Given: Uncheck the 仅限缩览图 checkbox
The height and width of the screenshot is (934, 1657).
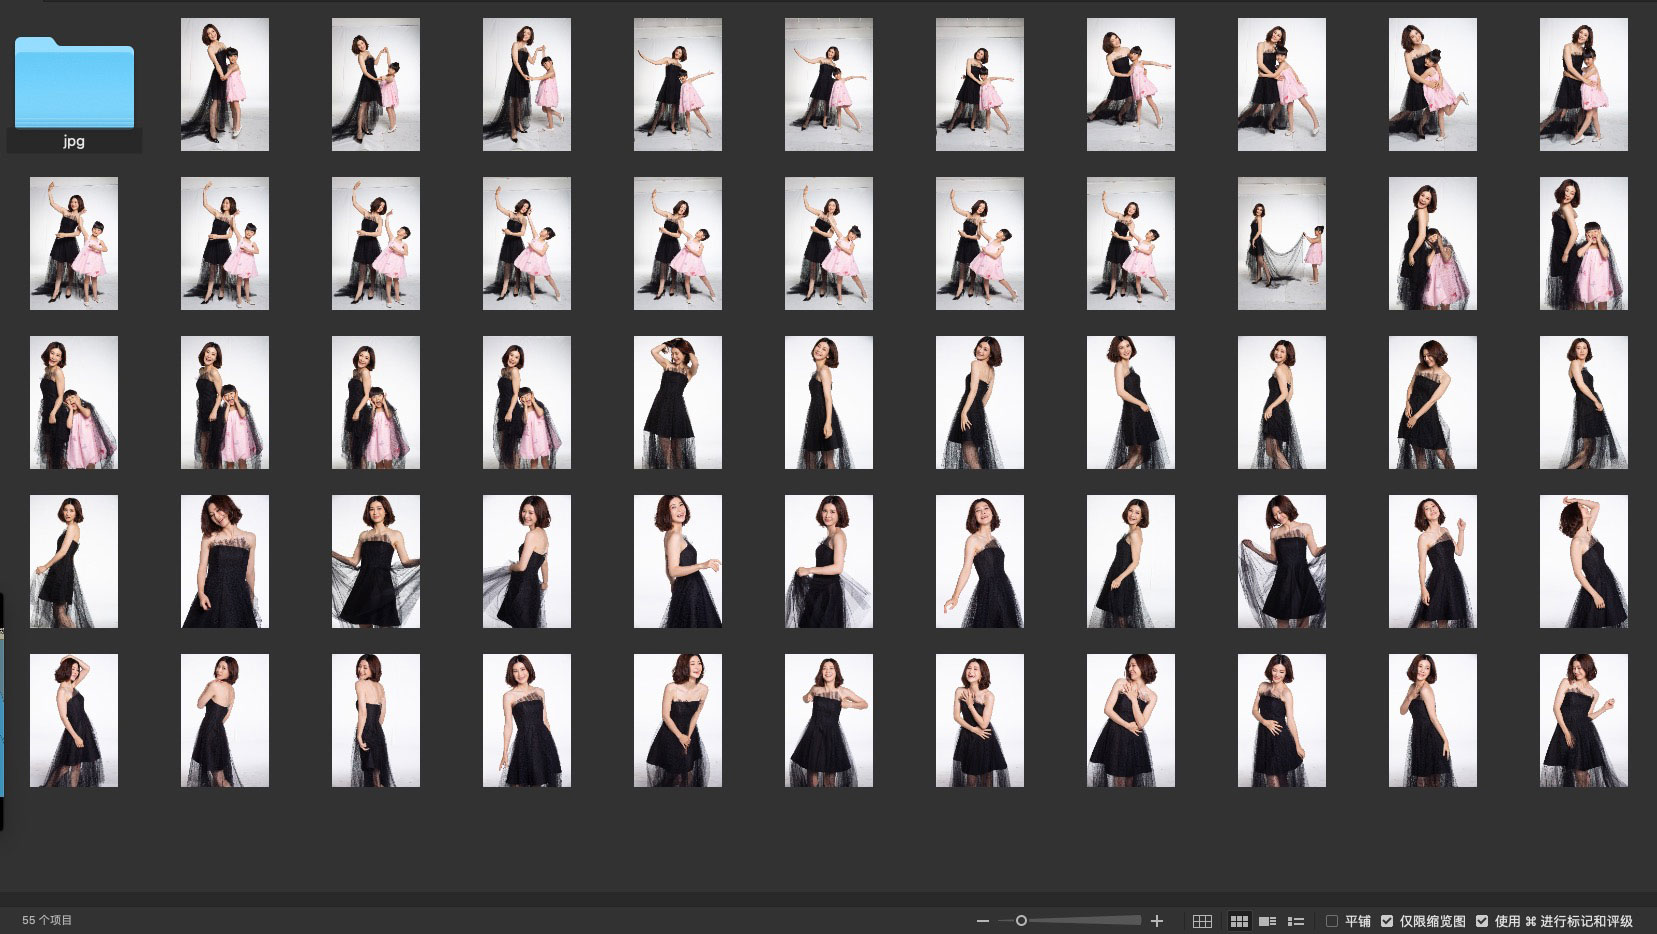Looking at the screenshot, I should [x=1387, y=921].
